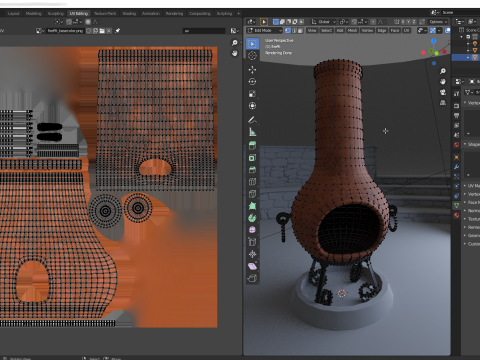Open the Object Data green triangle tab
The width and height of the screenshot is (480, 360).
[x=456, y=205]
